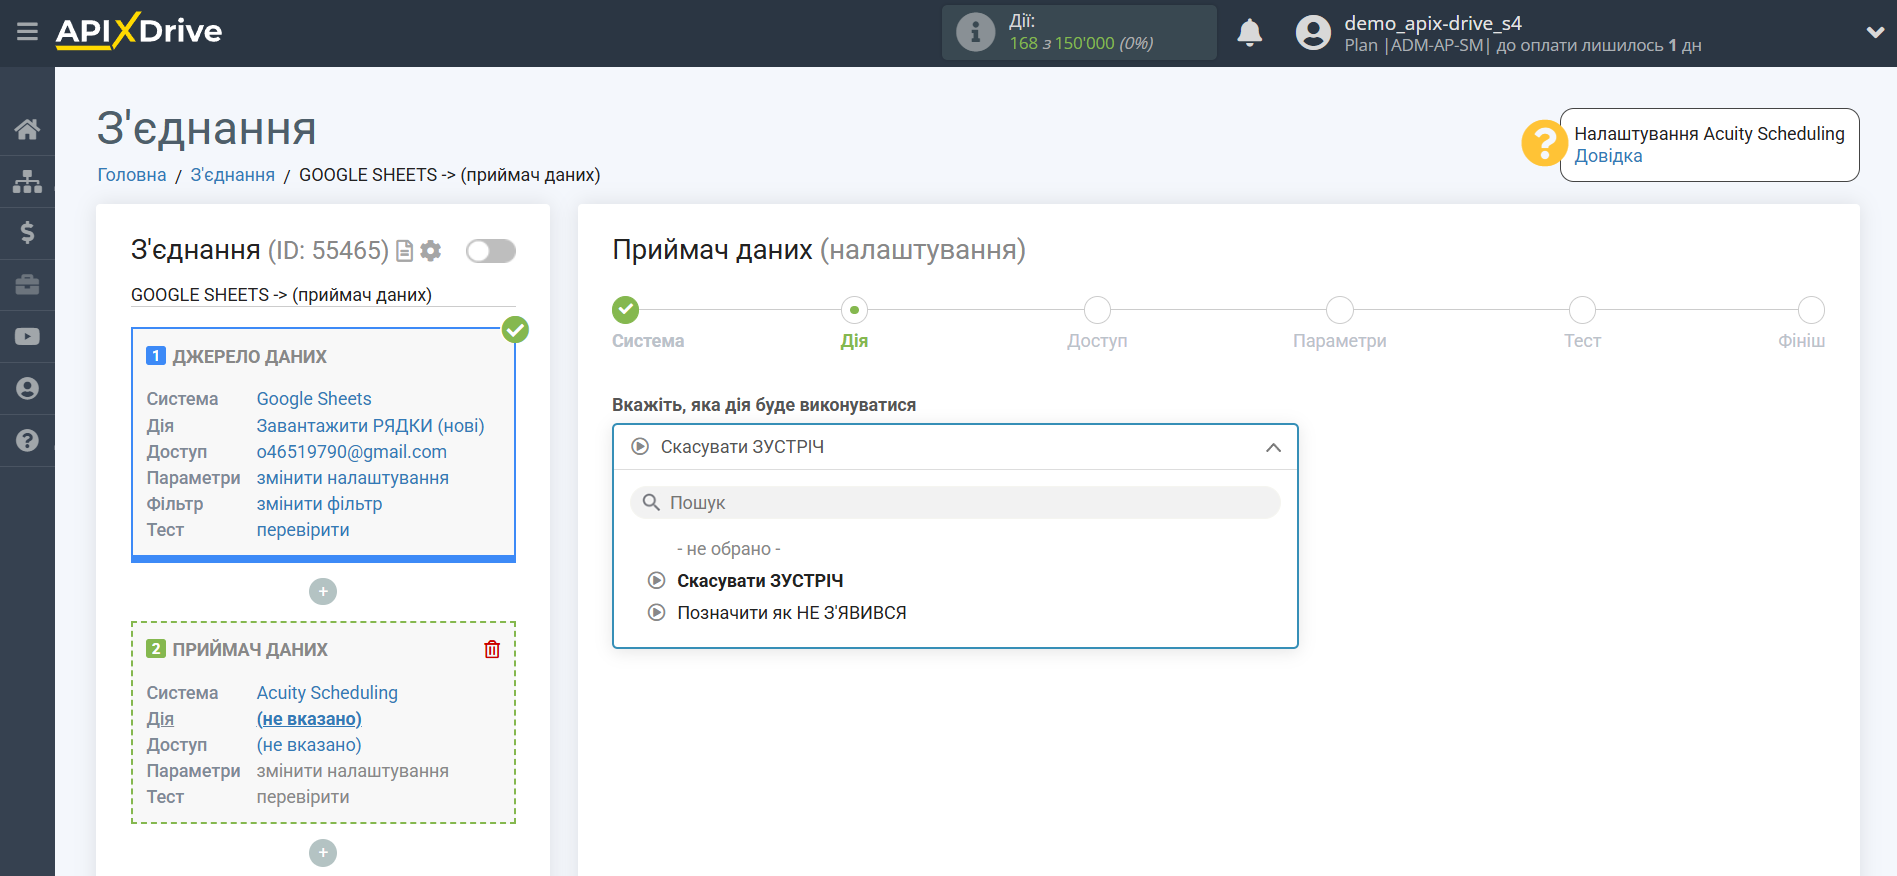Screen dimensions: 1897x876
Task: Click the 'Пошук' search field
Action: point(955,503)
